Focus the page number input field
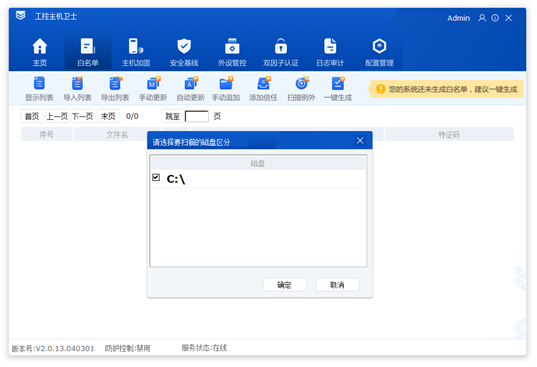Viewport: 537px width, 367px height. pyautogui.click(x=197, y=116)
